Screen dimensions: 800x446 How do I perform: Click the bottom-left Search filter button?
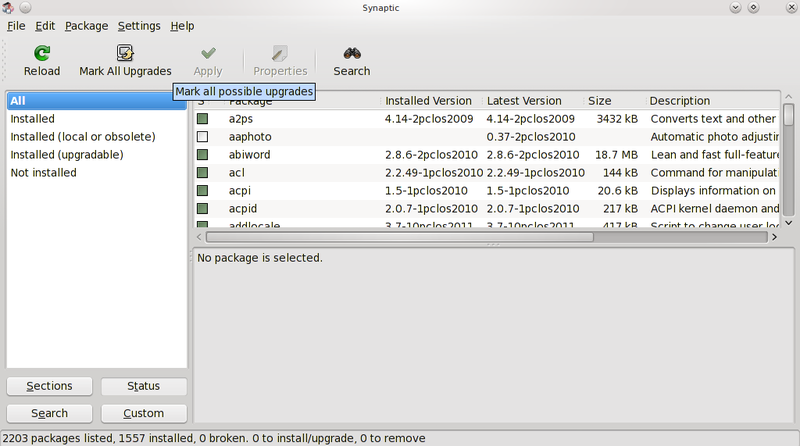[49, 413]
